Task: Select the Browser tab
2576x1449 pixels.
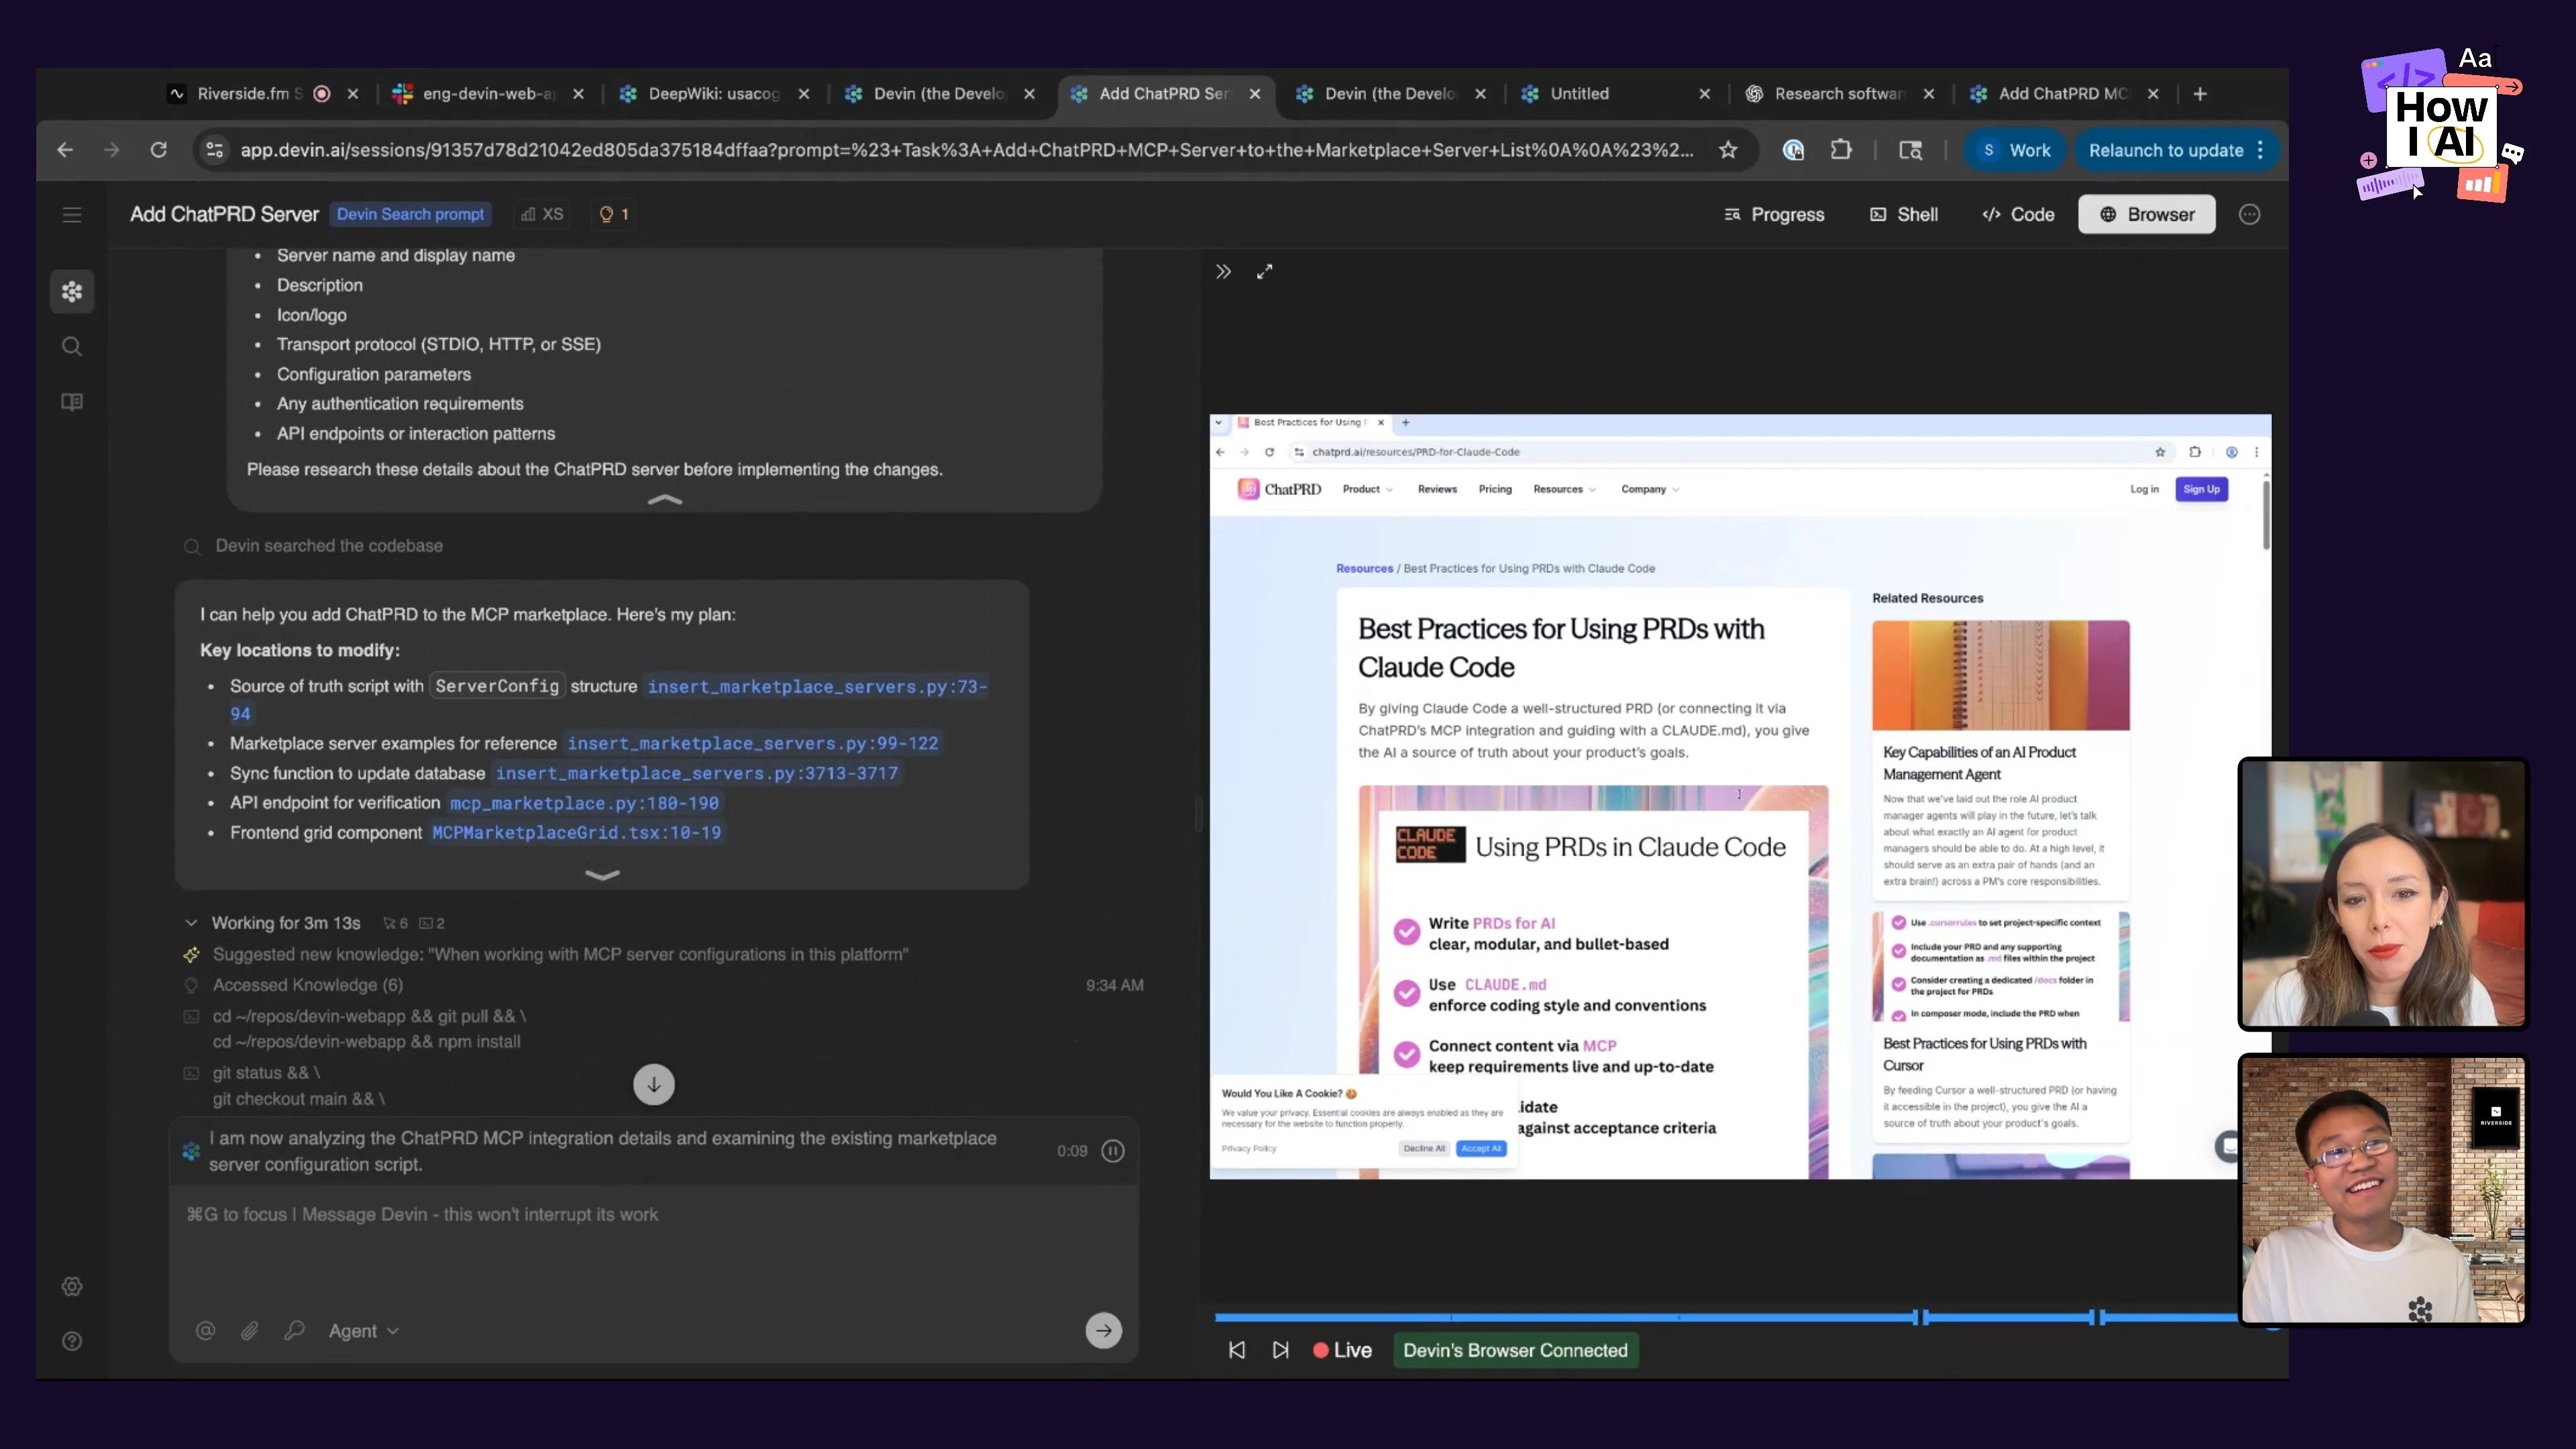Action: tap(2147, 215)
